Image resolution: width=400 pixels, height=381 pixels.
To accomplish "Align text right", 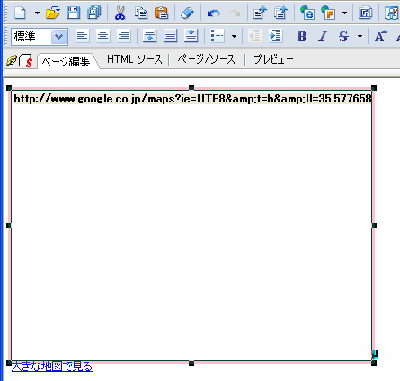I will click(x=124, y=36).
